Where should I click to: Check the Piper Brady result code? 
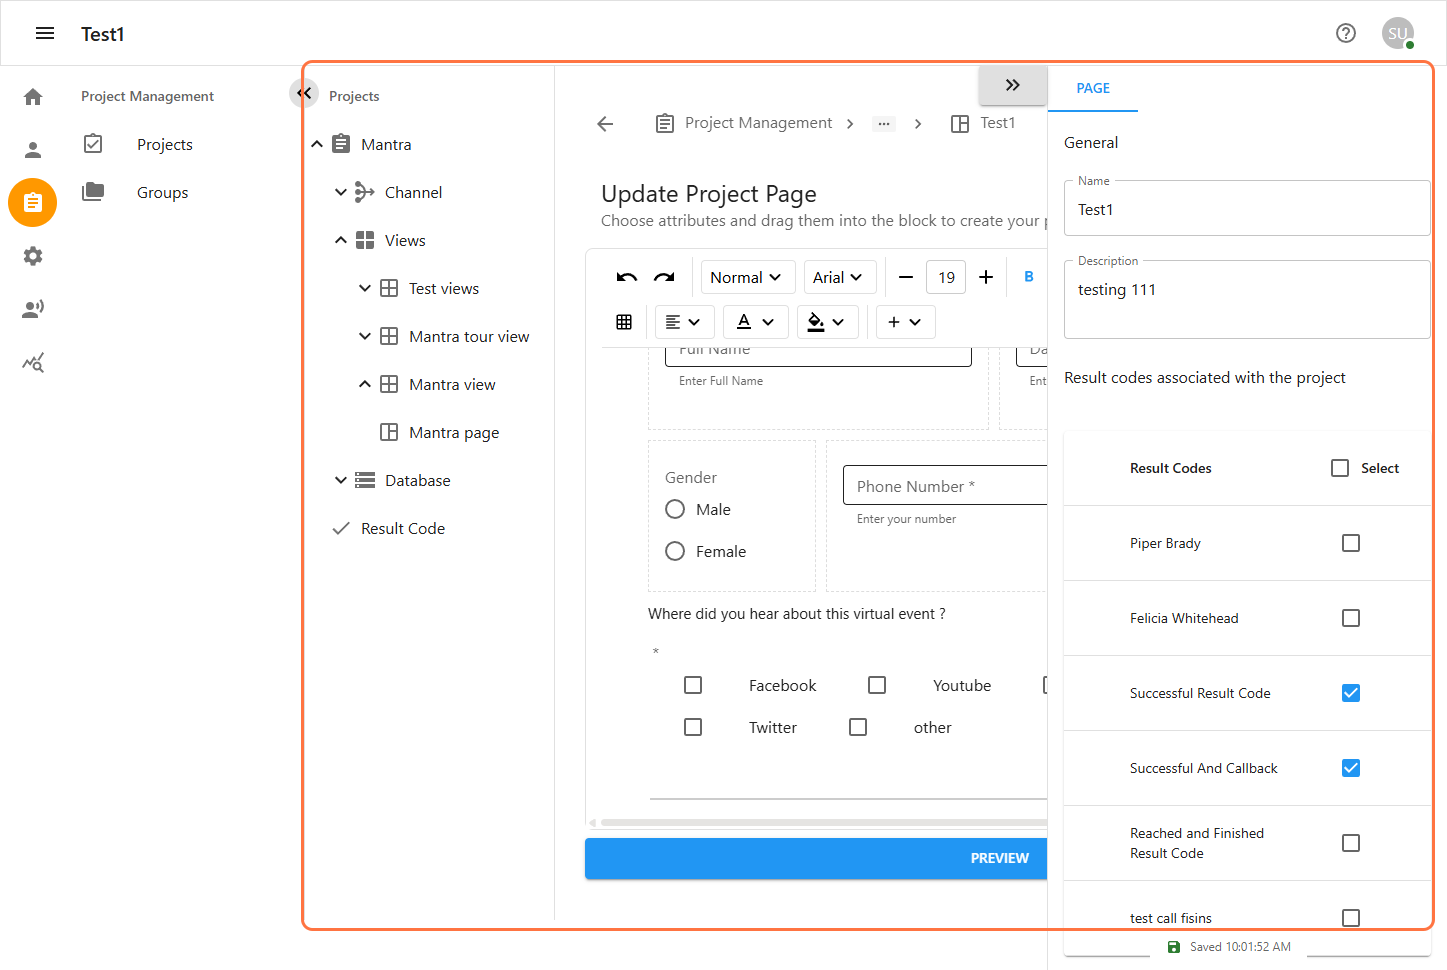click(x=1350, y=543)
